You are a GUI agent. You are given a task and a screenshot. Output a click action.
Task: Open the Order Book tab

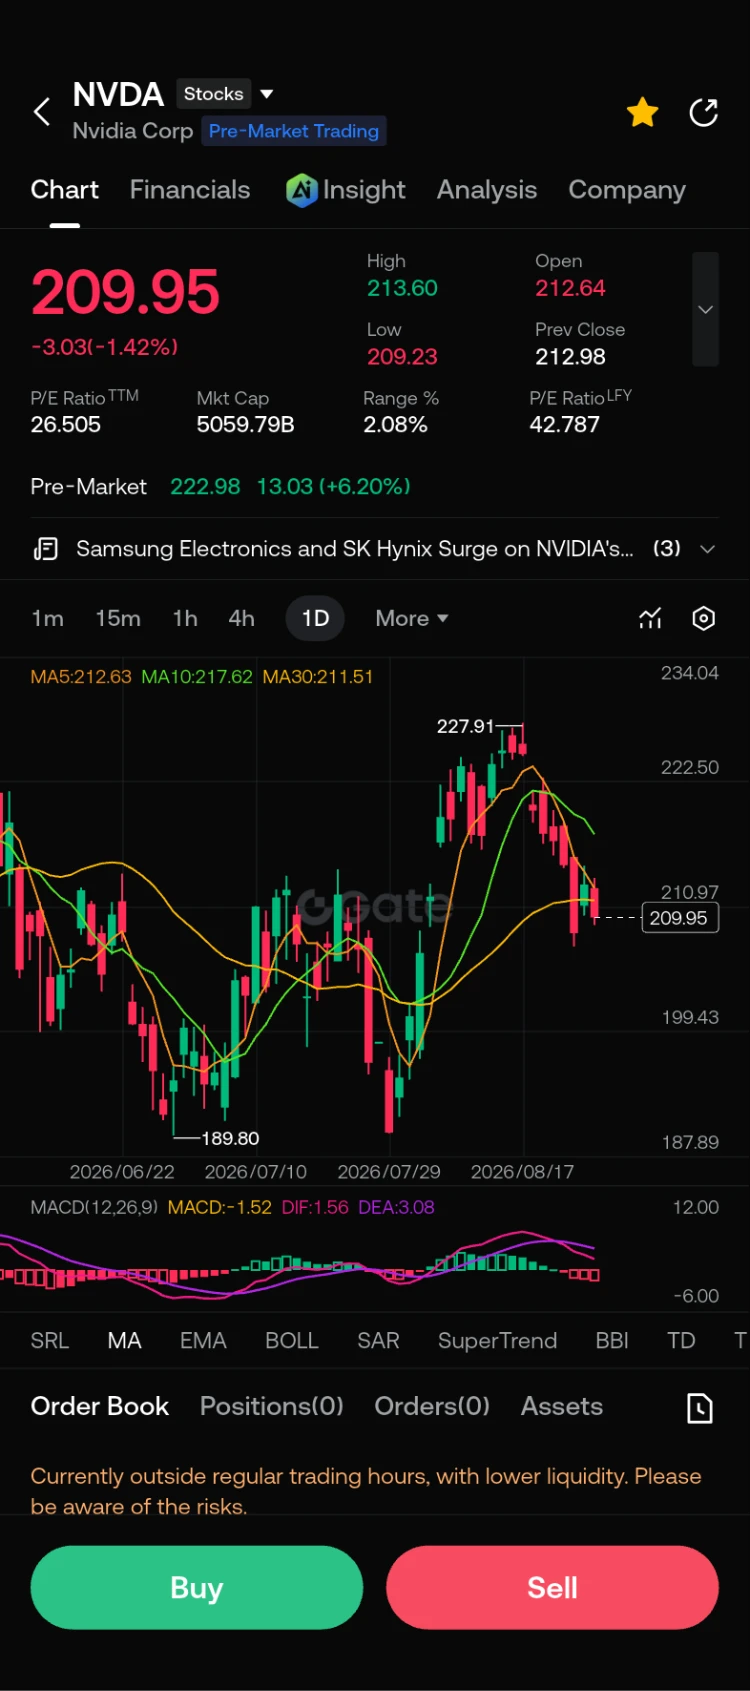point(100,1406)
